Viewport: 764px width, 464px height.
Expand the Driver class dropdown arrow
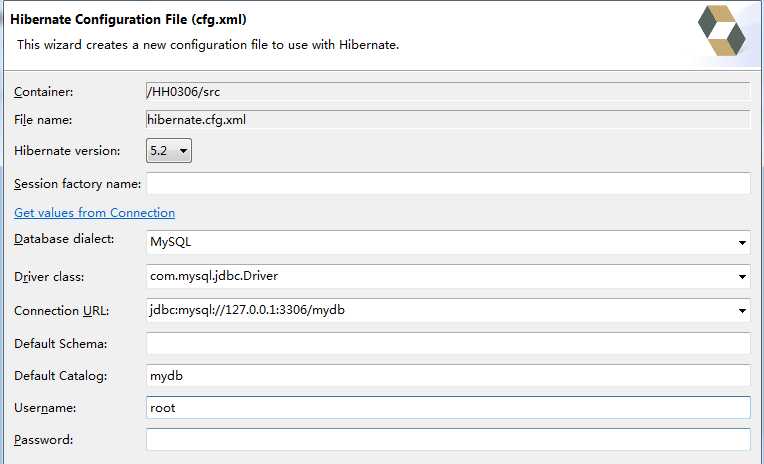(742, 276)
